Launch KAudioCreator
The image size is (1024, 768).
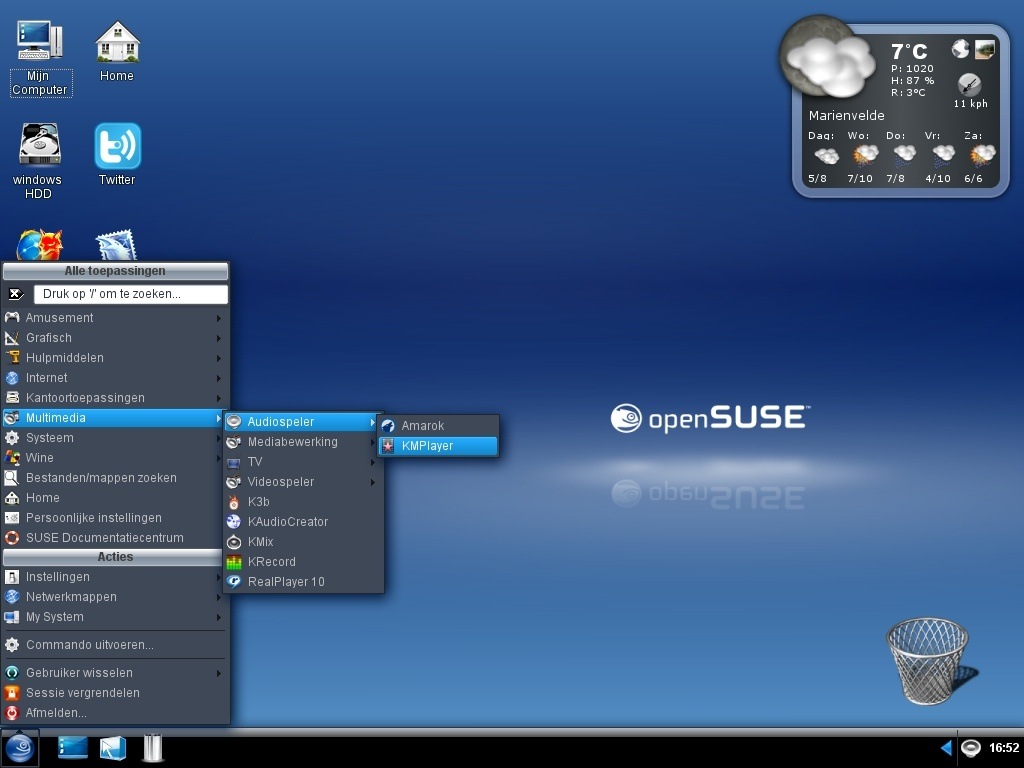(303, 522)
